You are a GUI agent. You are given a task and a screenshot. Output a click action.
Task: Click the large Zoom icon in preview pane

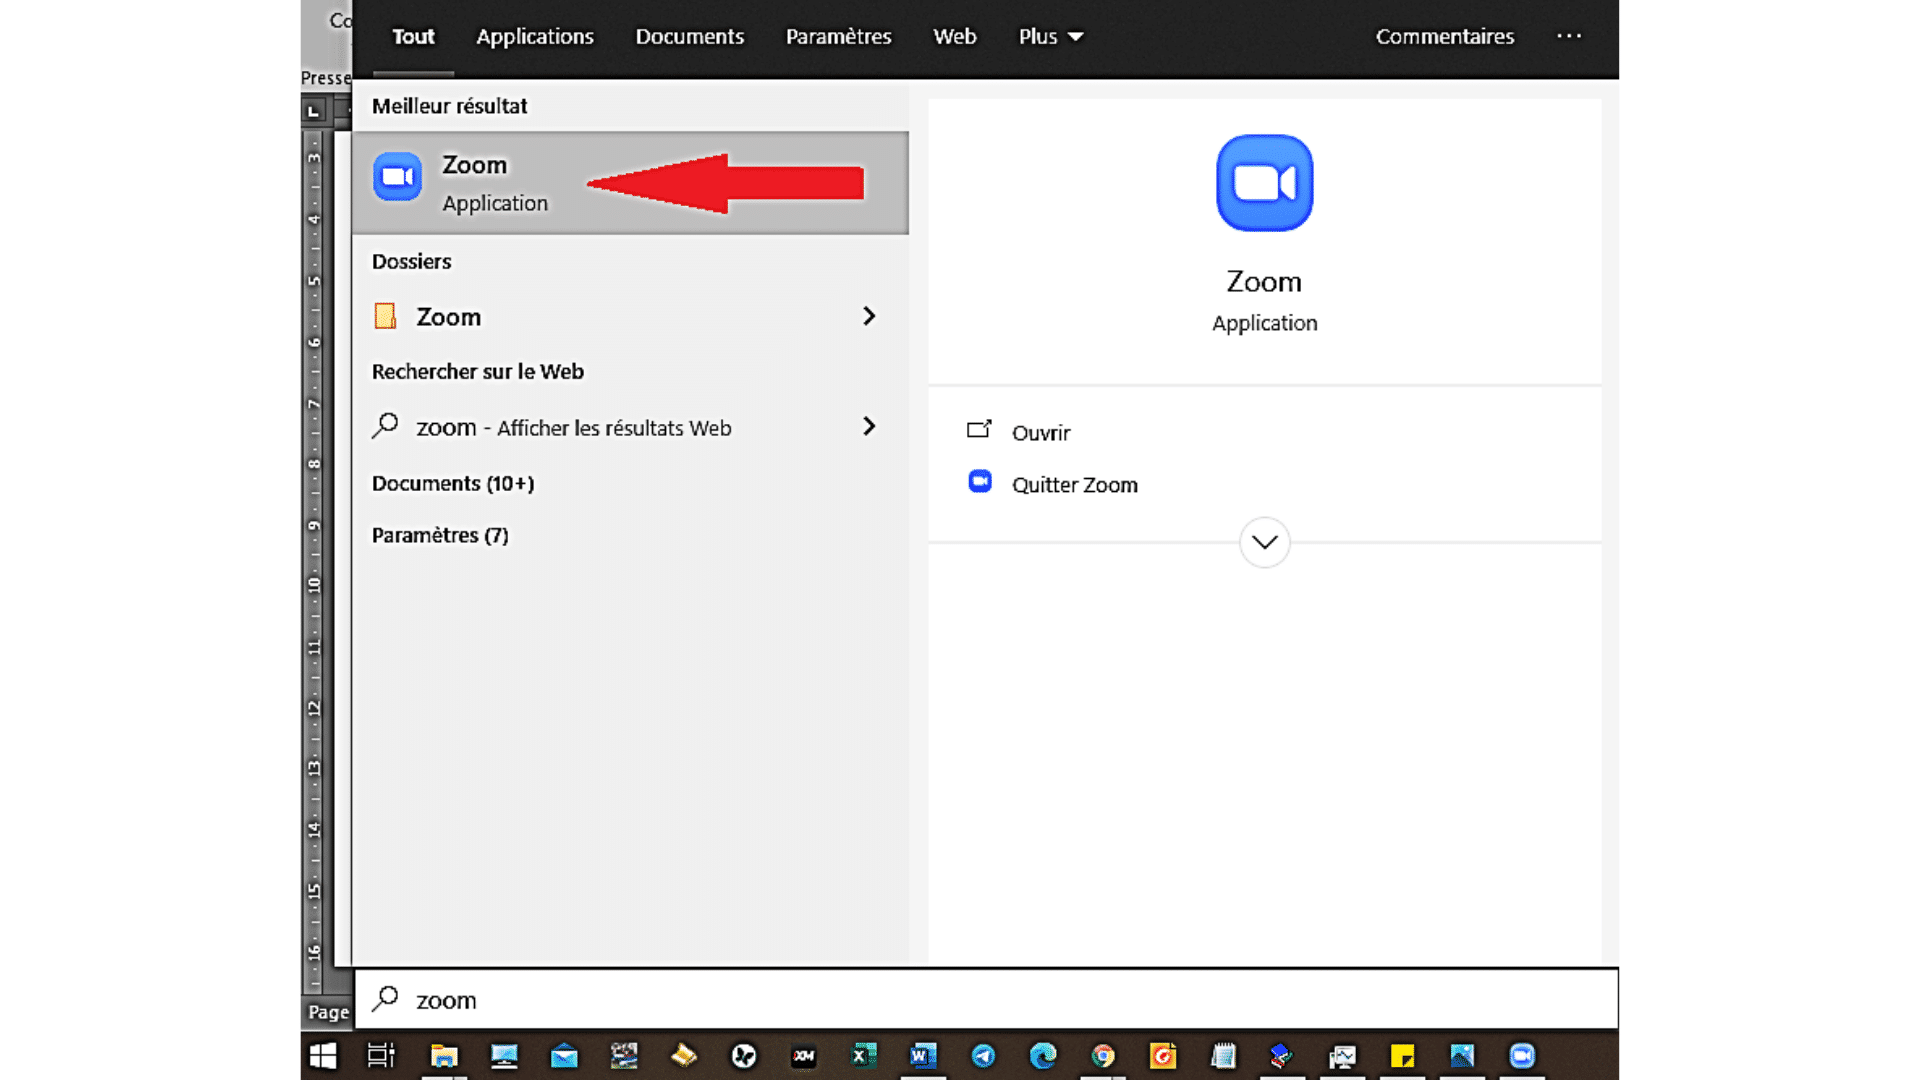pos(1264,183)
